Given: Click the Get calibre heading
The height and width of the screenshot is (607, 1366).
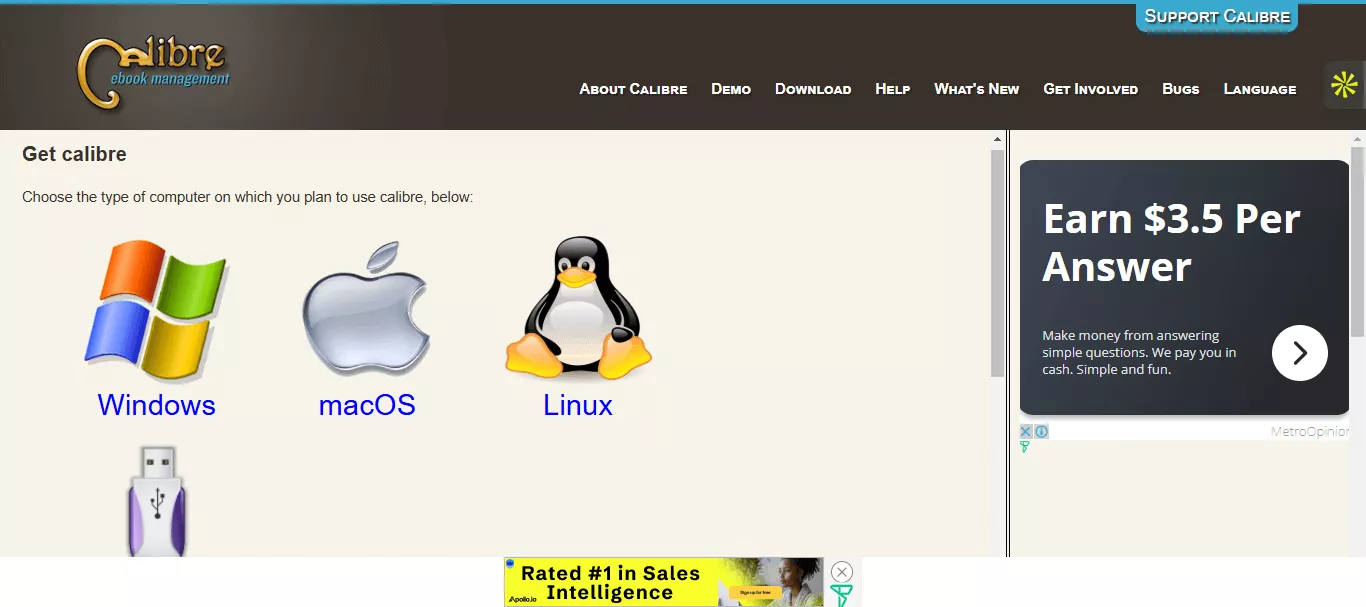Looking at the screenshot, I should pos(74,154).
